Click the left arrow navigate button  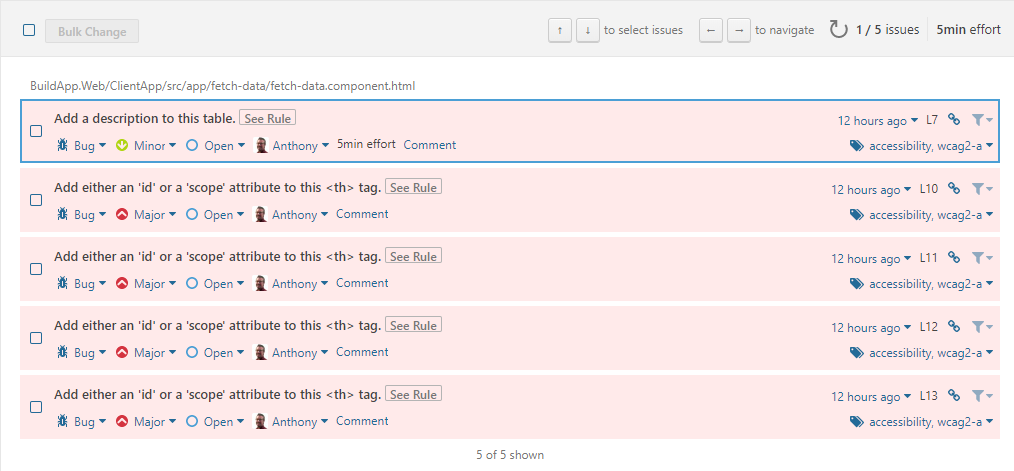[x=711, y=30]
